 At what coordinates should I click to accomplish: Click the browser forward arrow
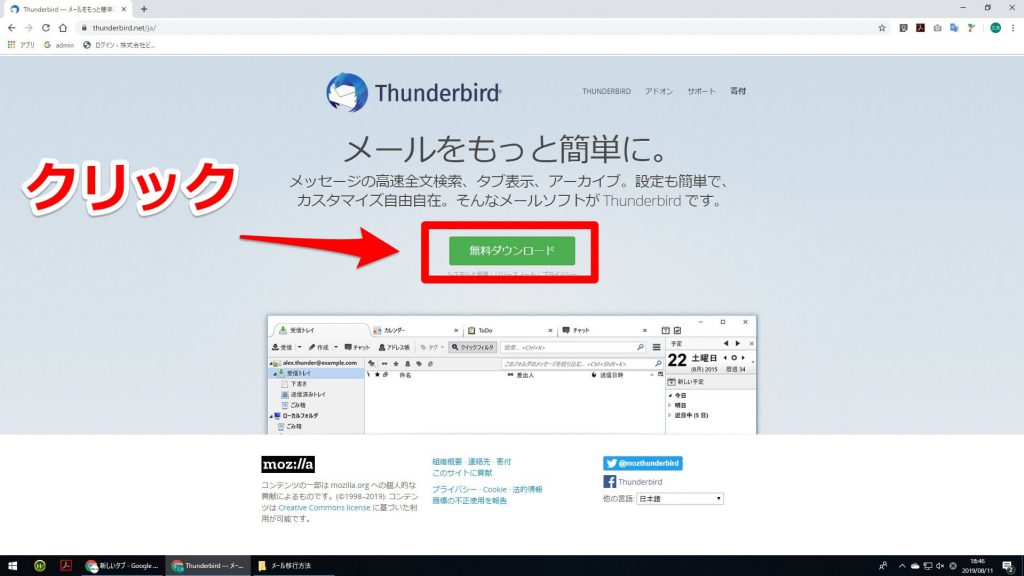click(x=29, y=27)
